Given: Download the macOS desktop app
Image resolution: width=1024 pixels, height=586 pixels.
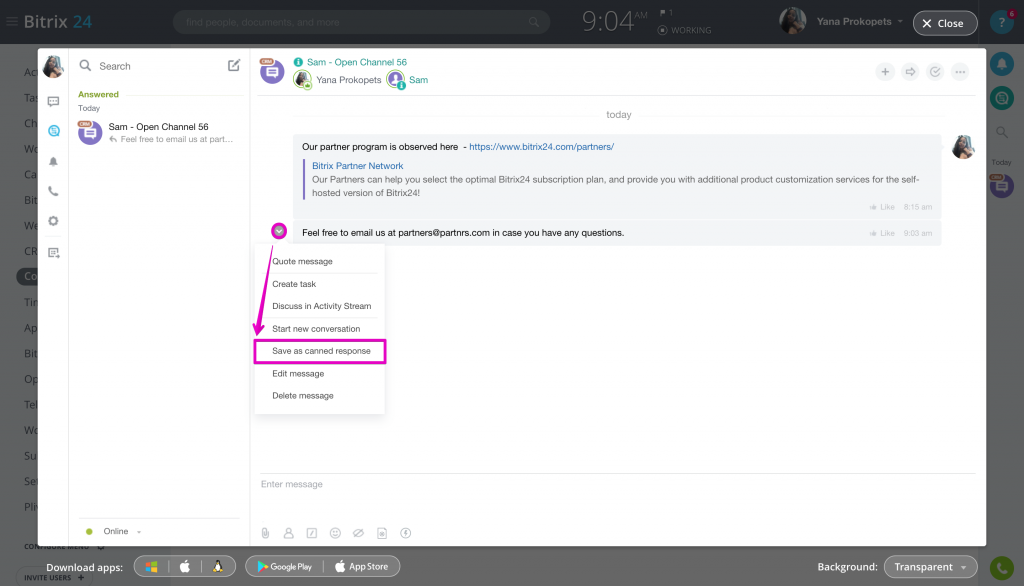Looking at the screenshot, I should 185,567.
